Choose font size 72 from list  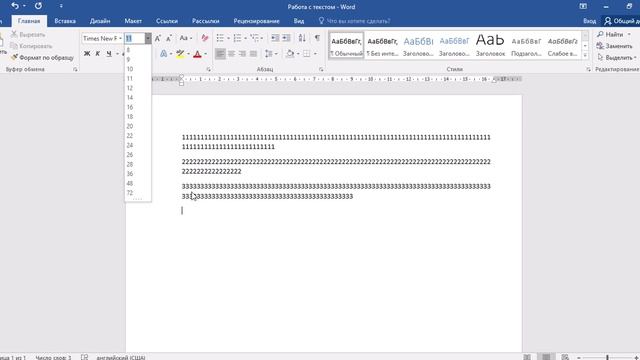coord(138,193)
